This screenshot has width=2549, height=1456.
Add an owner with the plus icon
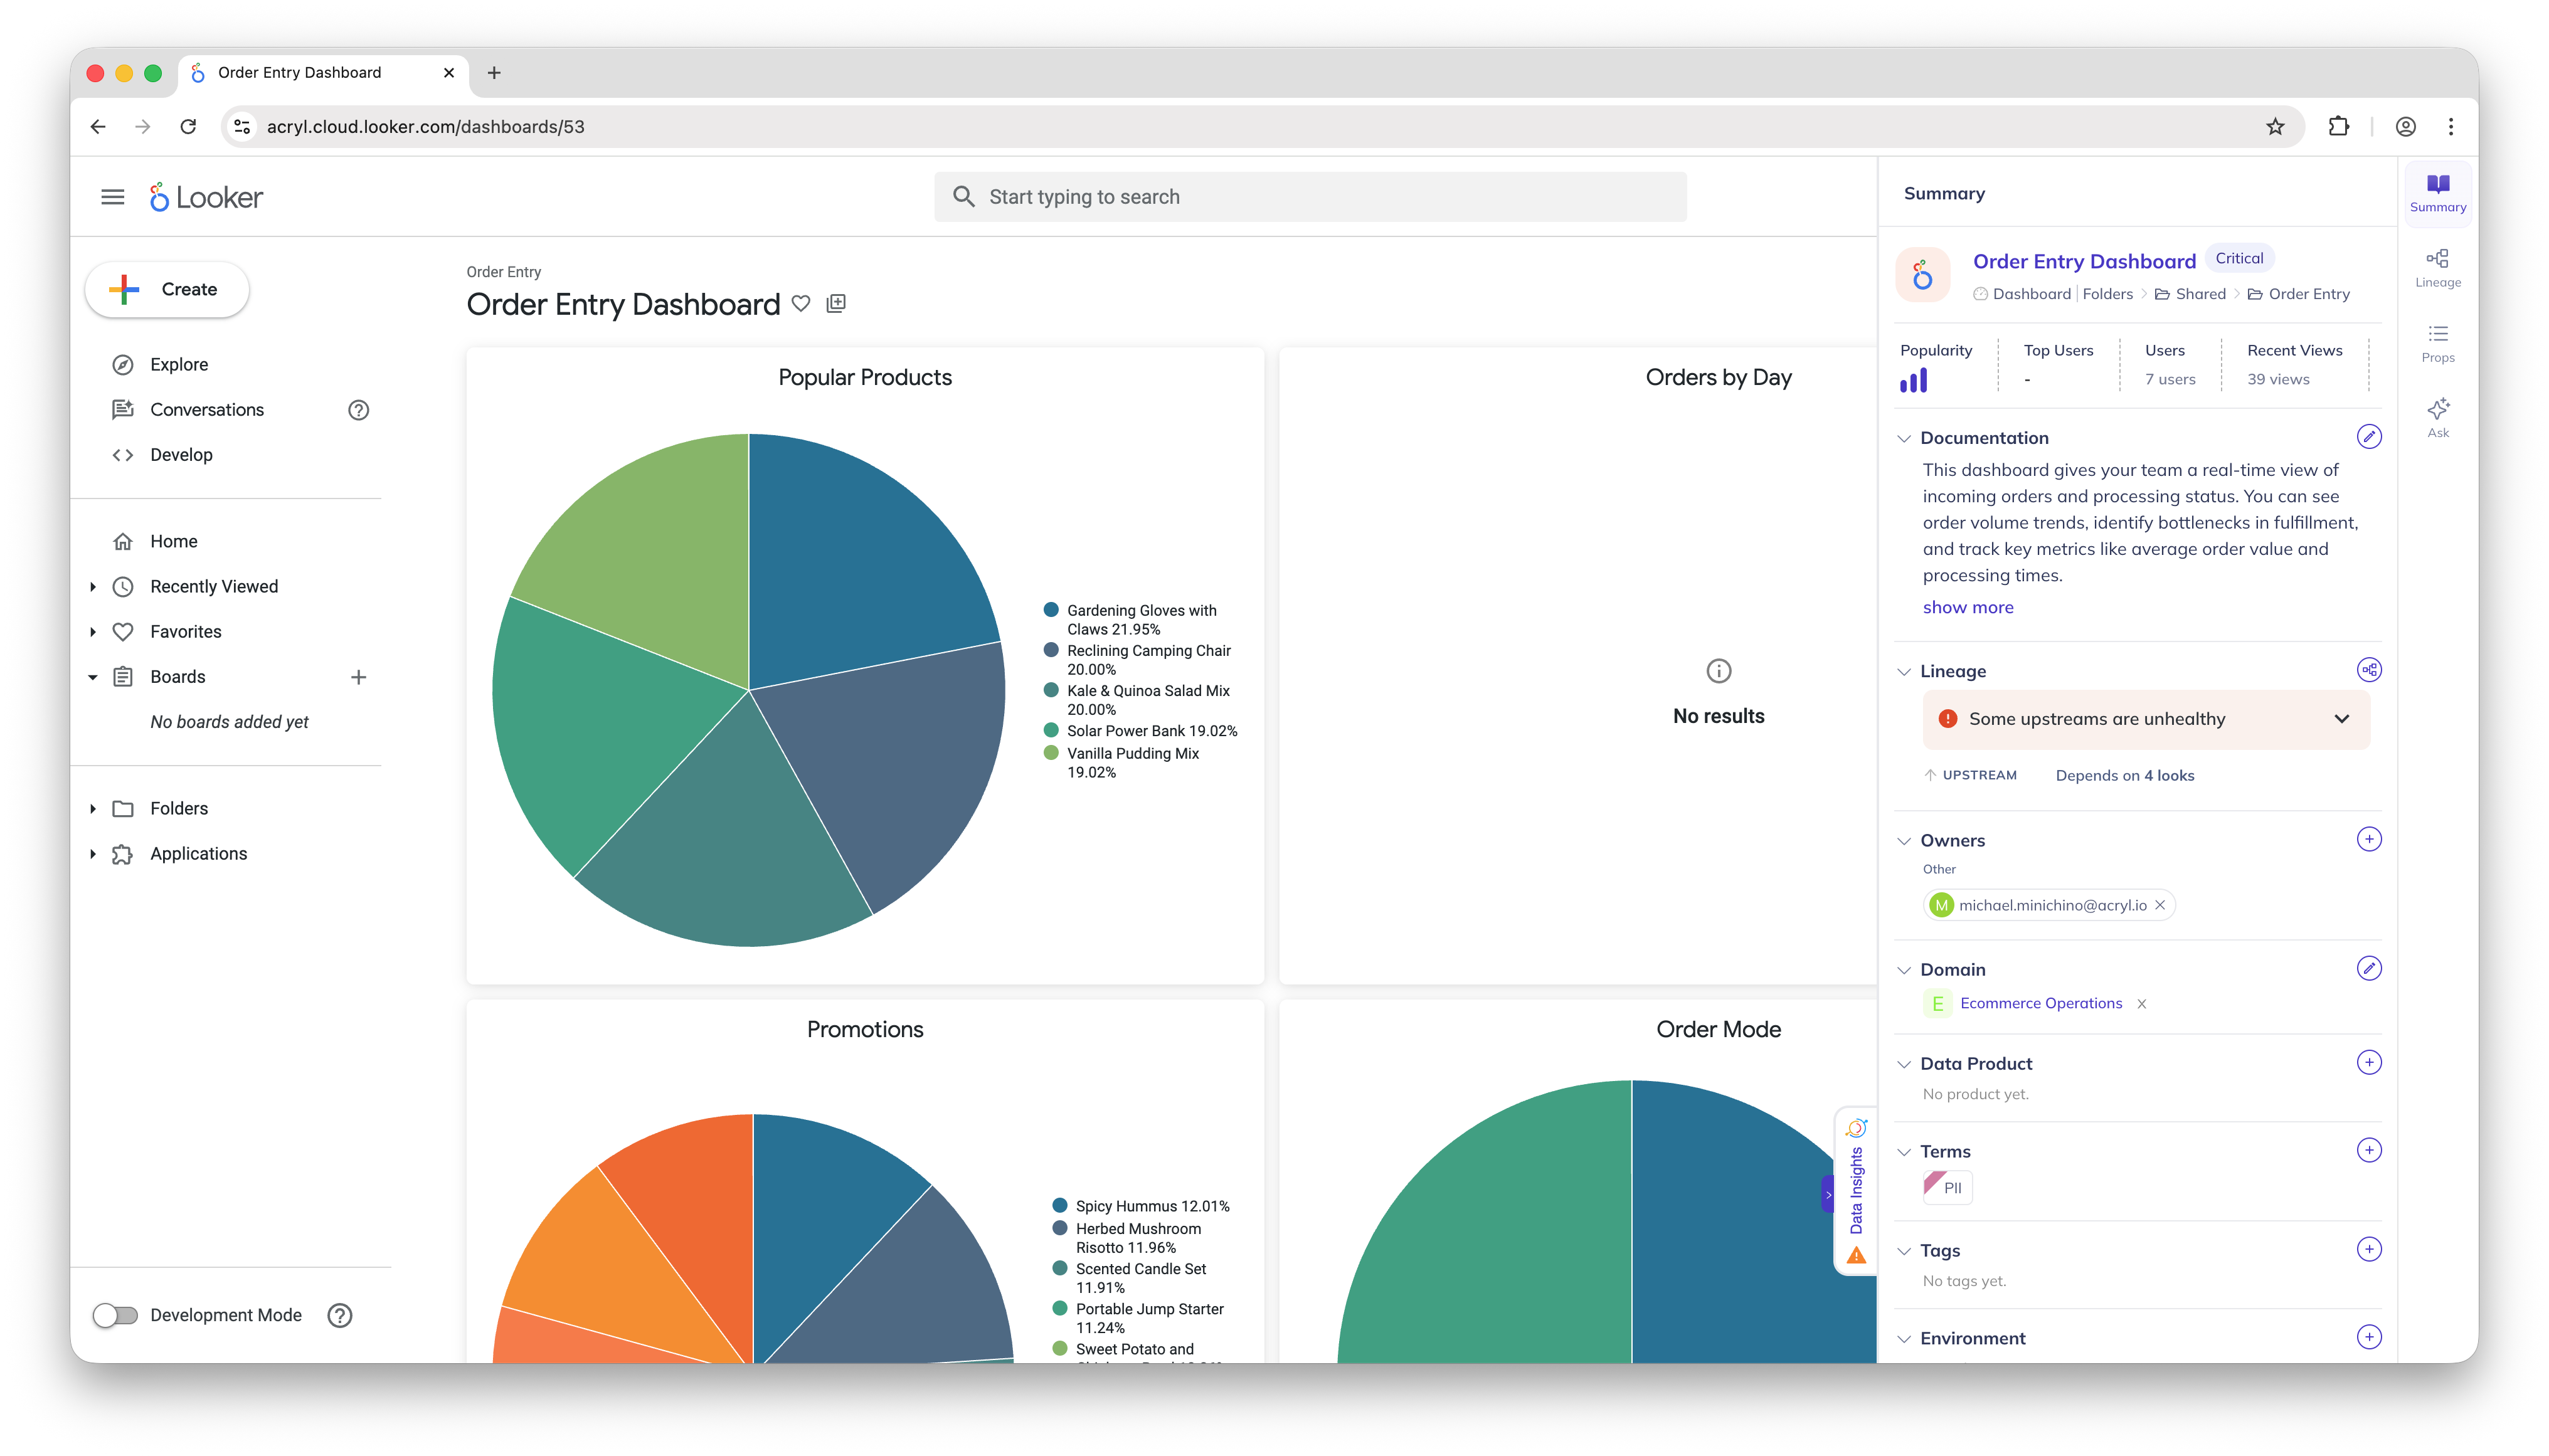coord(2368,839)
